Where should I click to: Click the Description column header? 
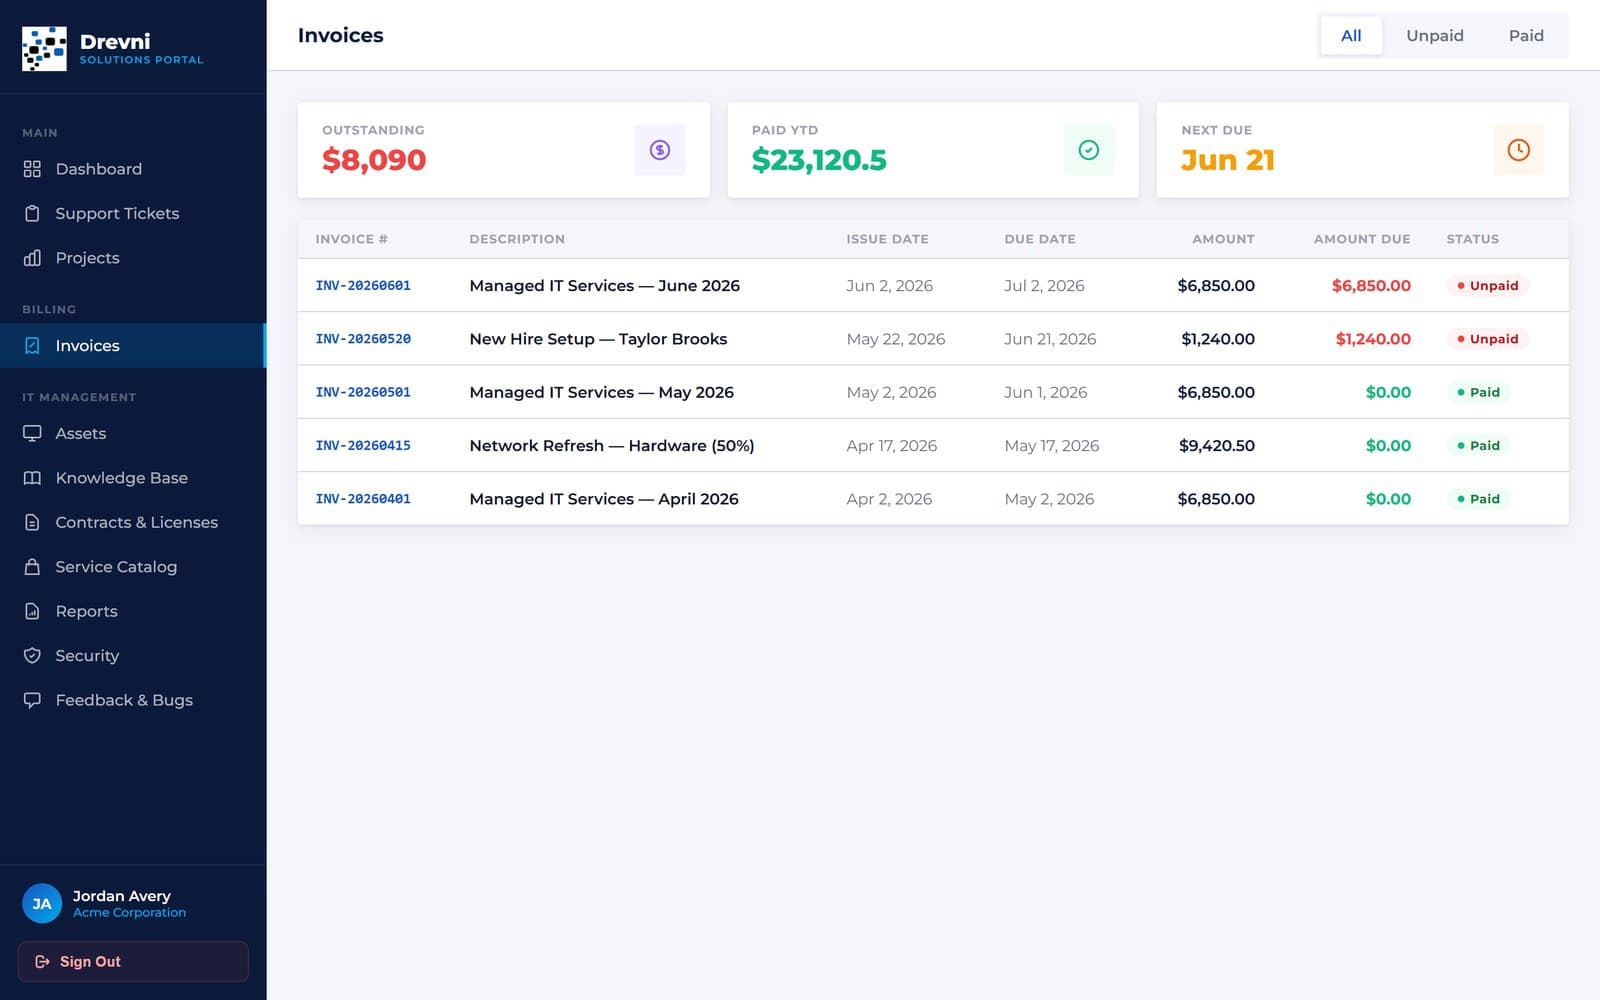click(517, 239)
